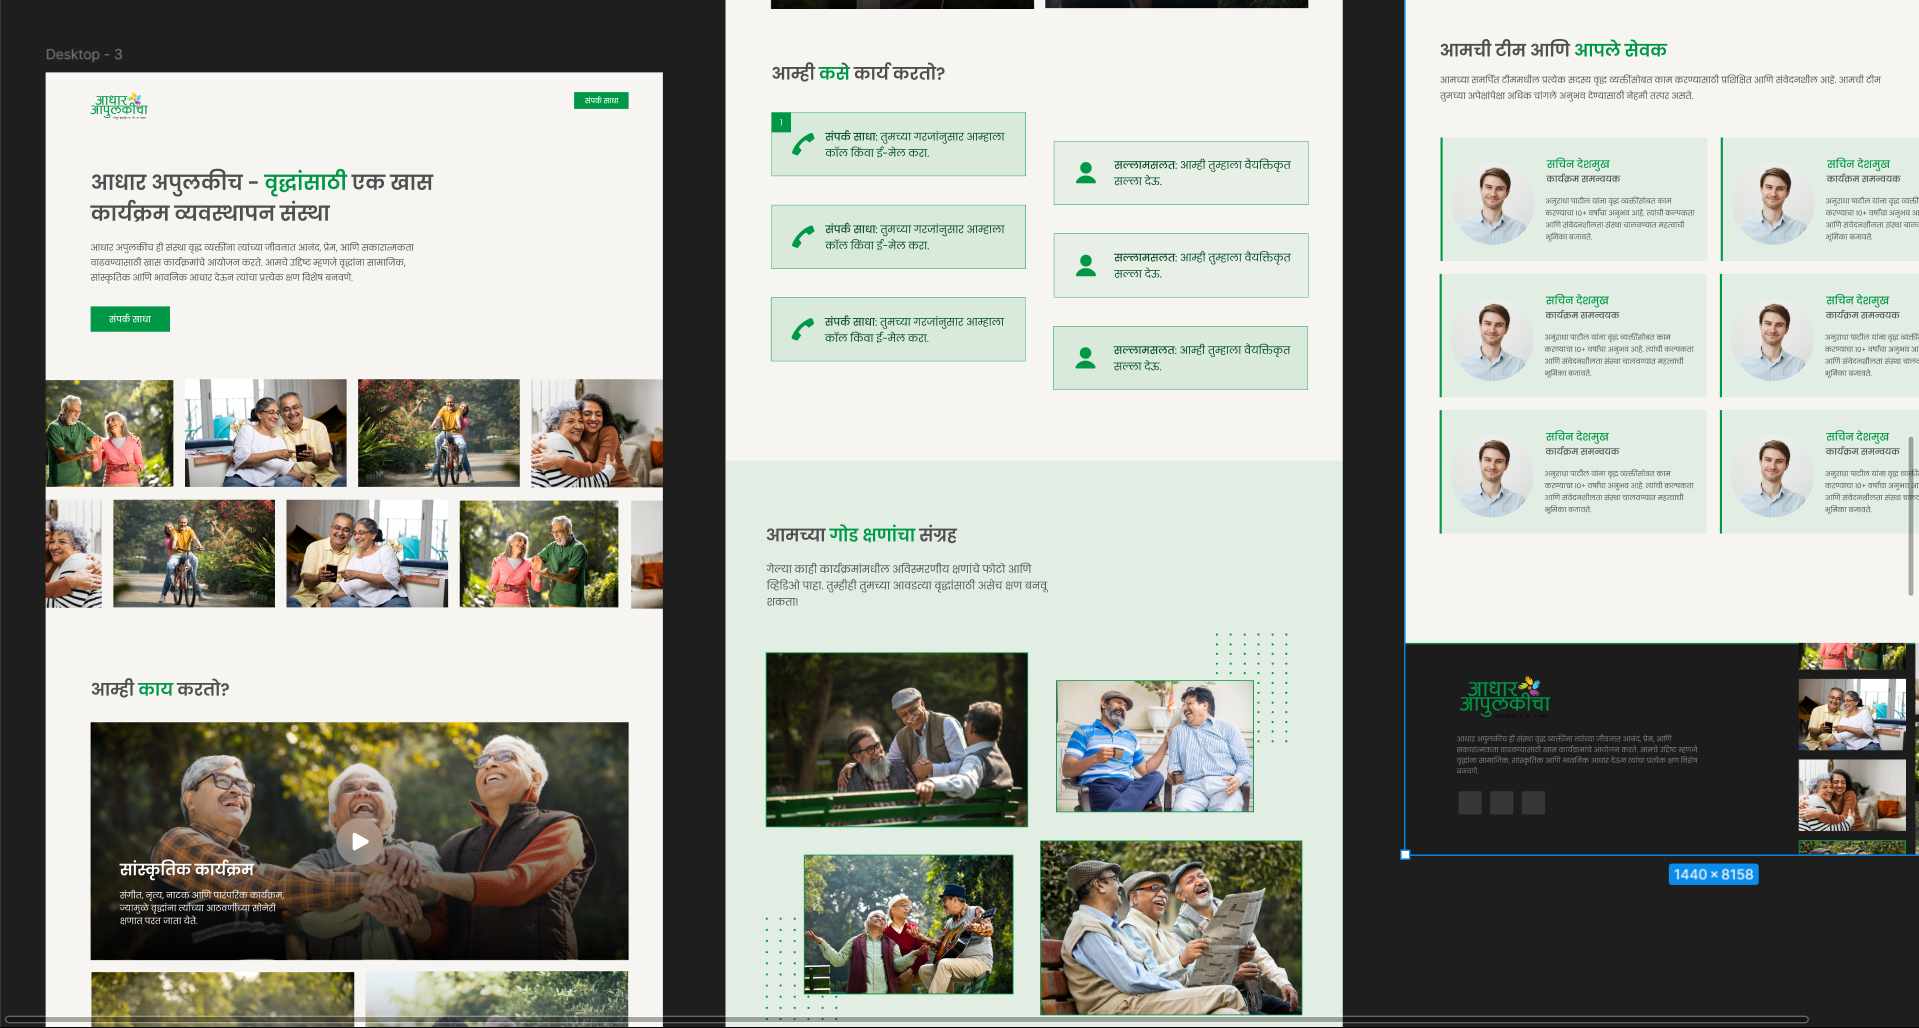1919x1028 pixels.
Task: Click the 1440 × 8158 dimension label
Action: [1713, 874]
